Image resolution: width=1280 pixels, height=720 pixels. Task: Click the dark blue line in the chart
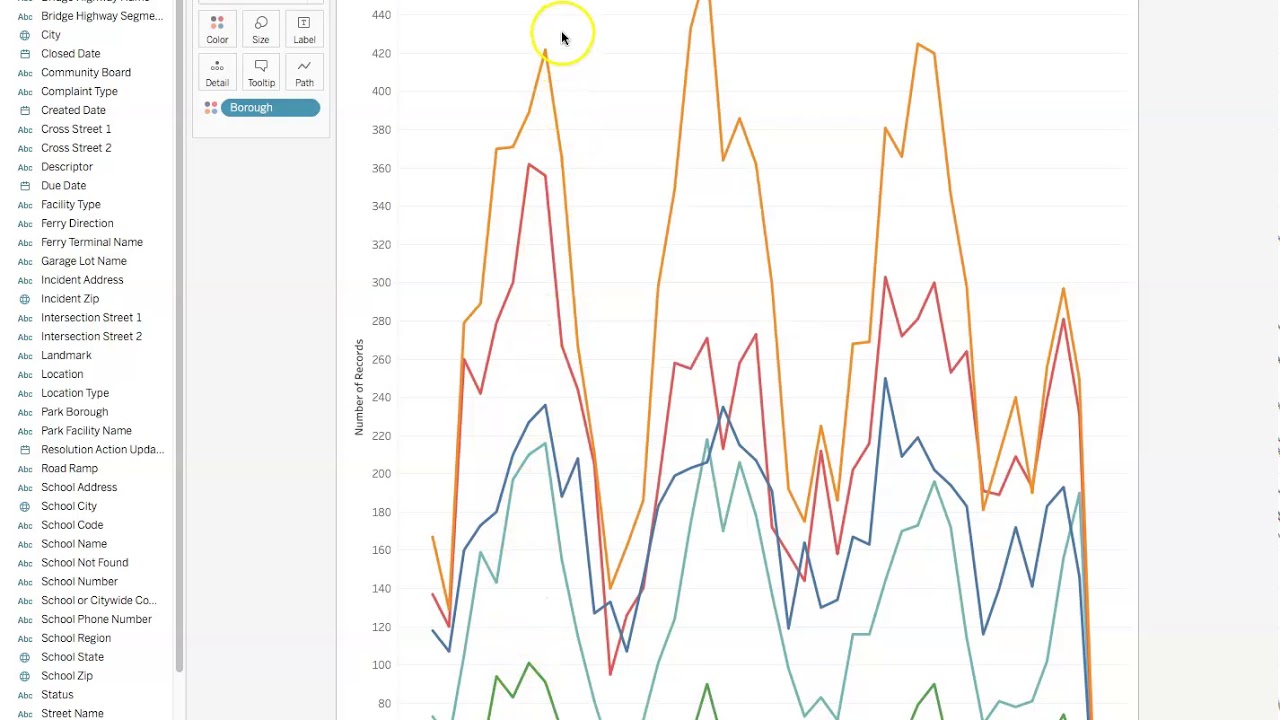885,380
